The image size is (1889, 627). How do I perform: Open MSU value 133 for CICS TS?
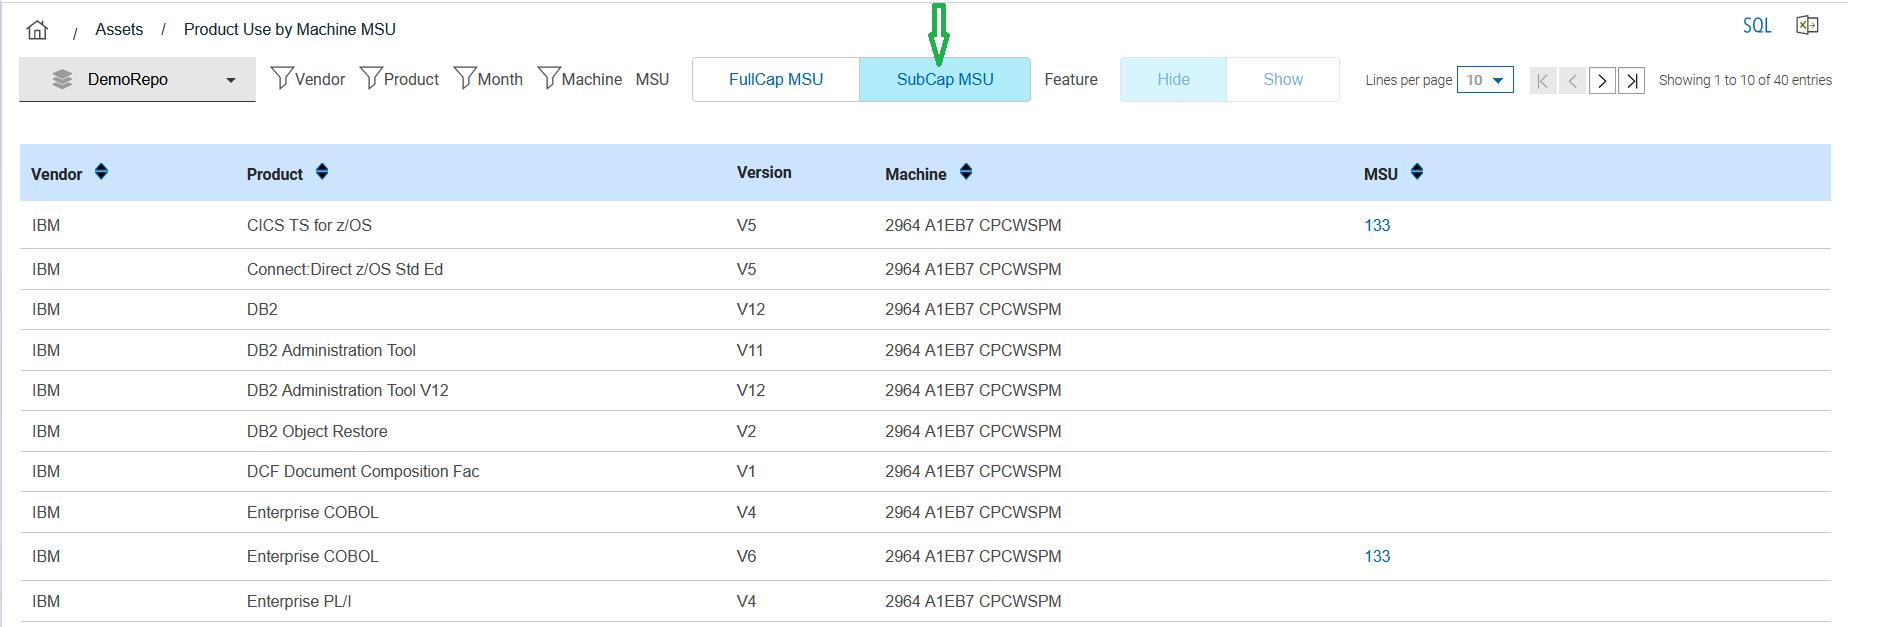pos(1376,225)
